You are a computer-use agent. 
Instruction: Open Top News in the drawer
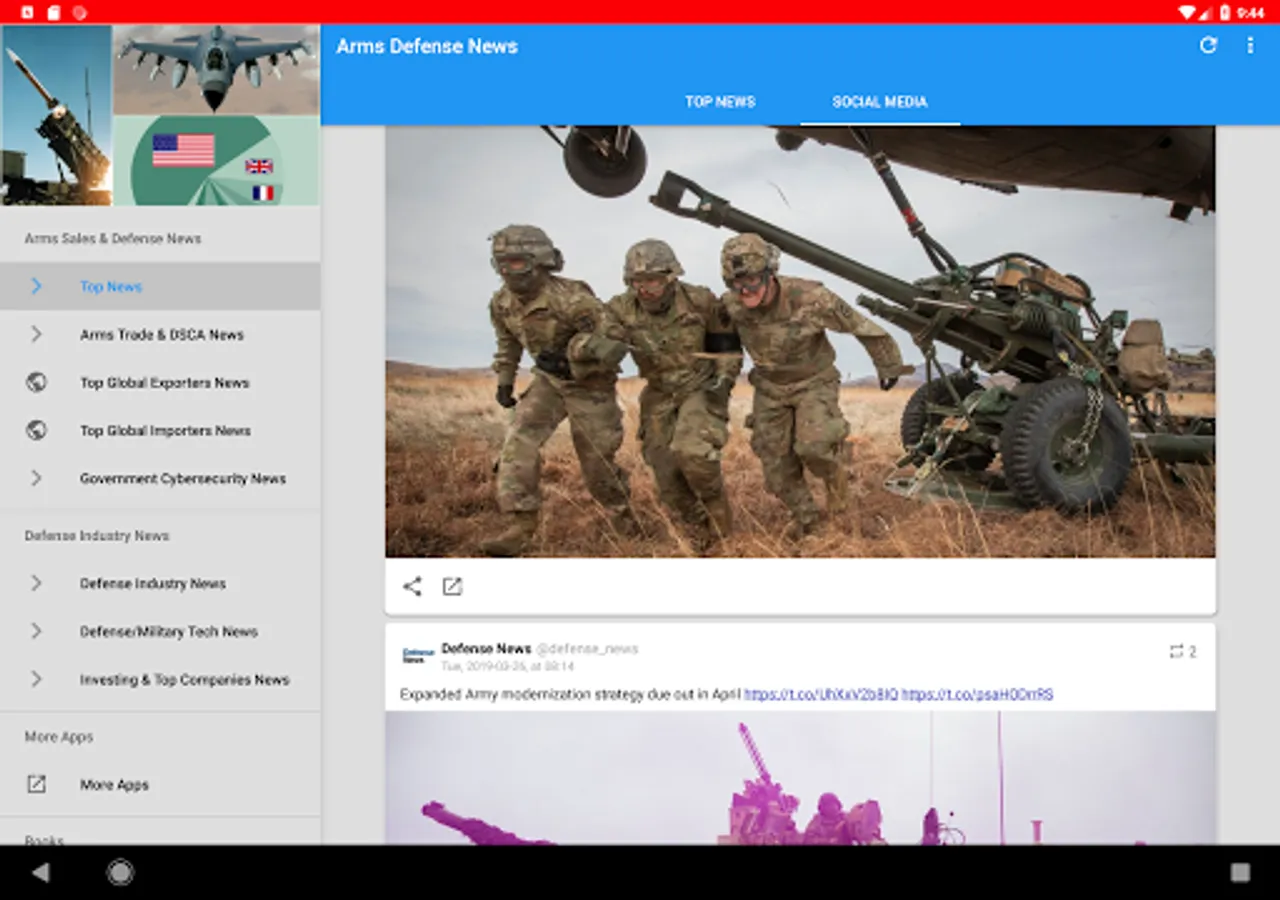(160, 286)
